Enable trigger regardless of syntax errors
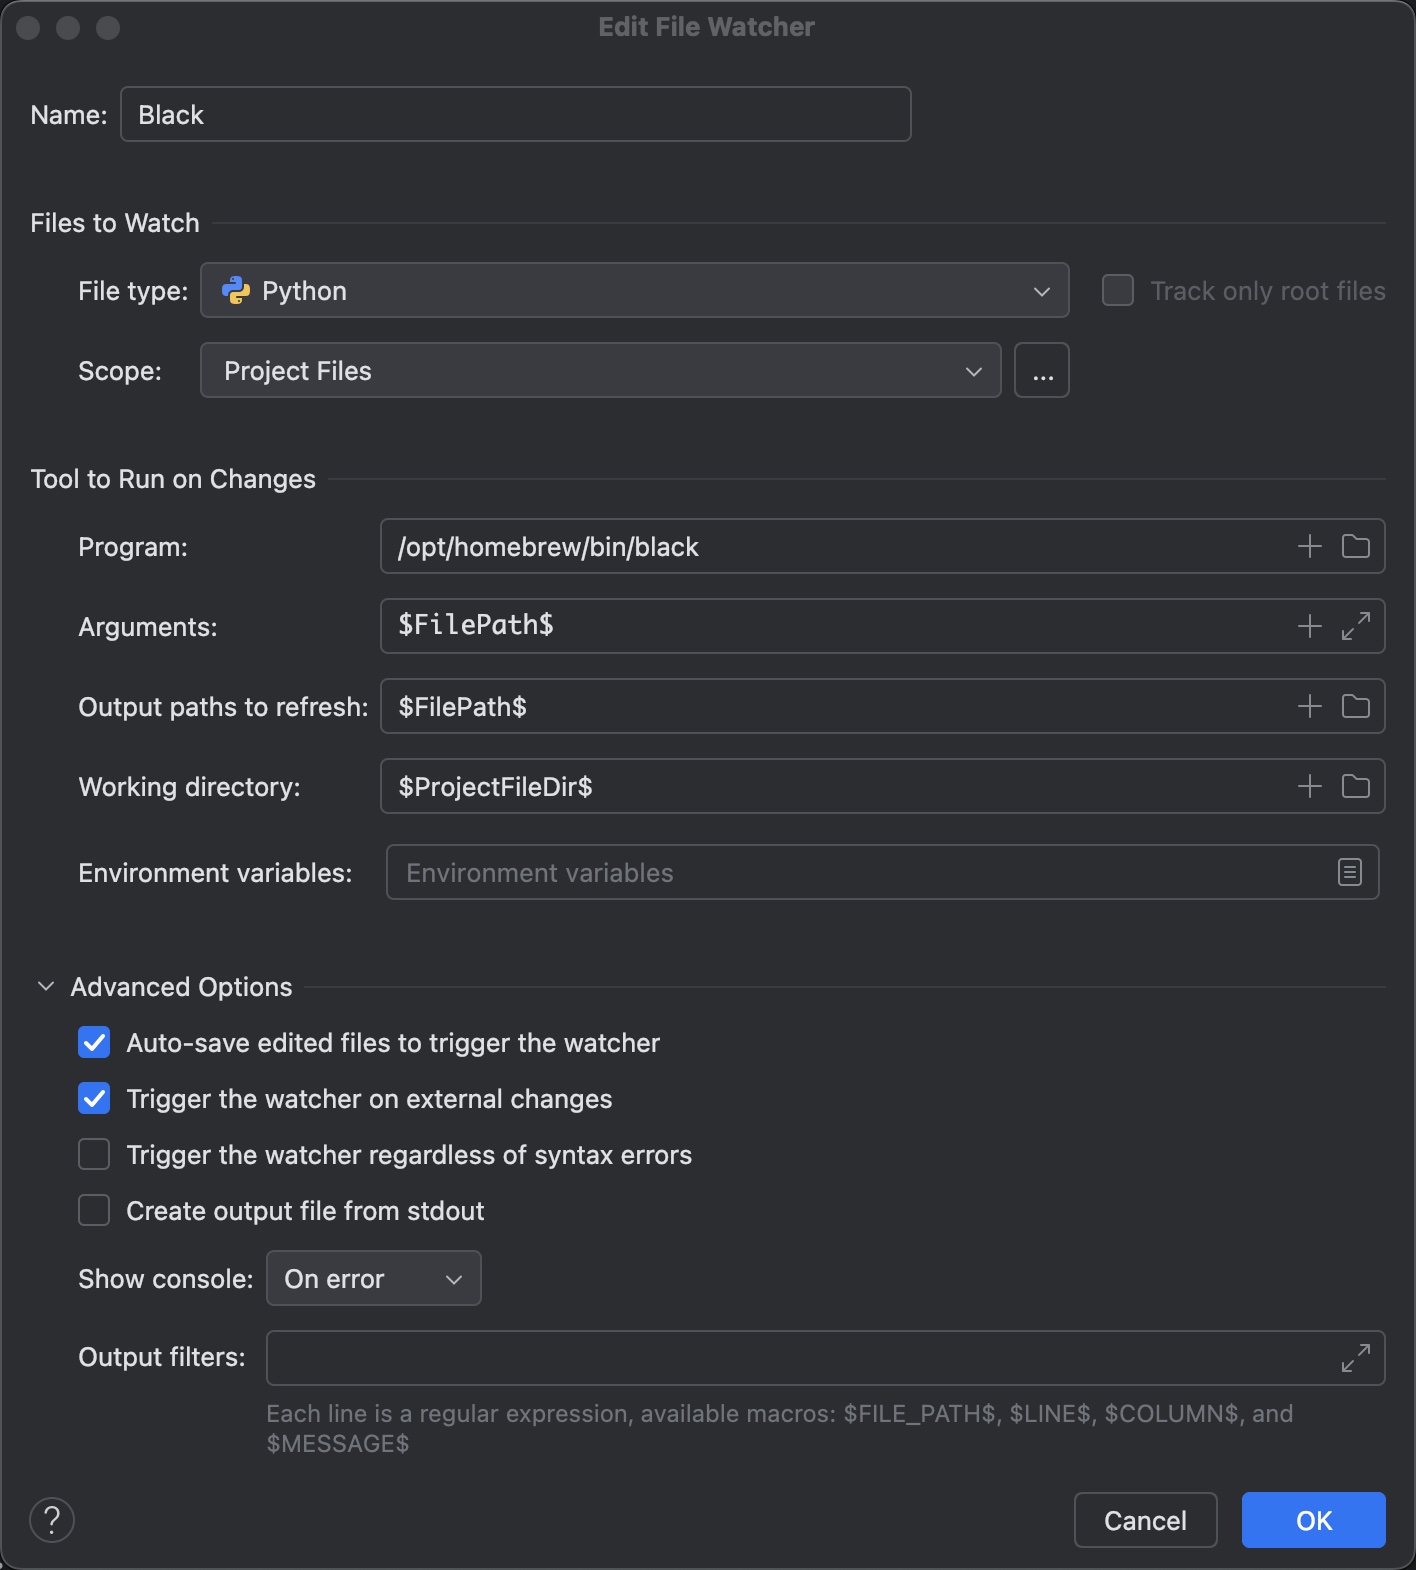 pos(94,1155)
